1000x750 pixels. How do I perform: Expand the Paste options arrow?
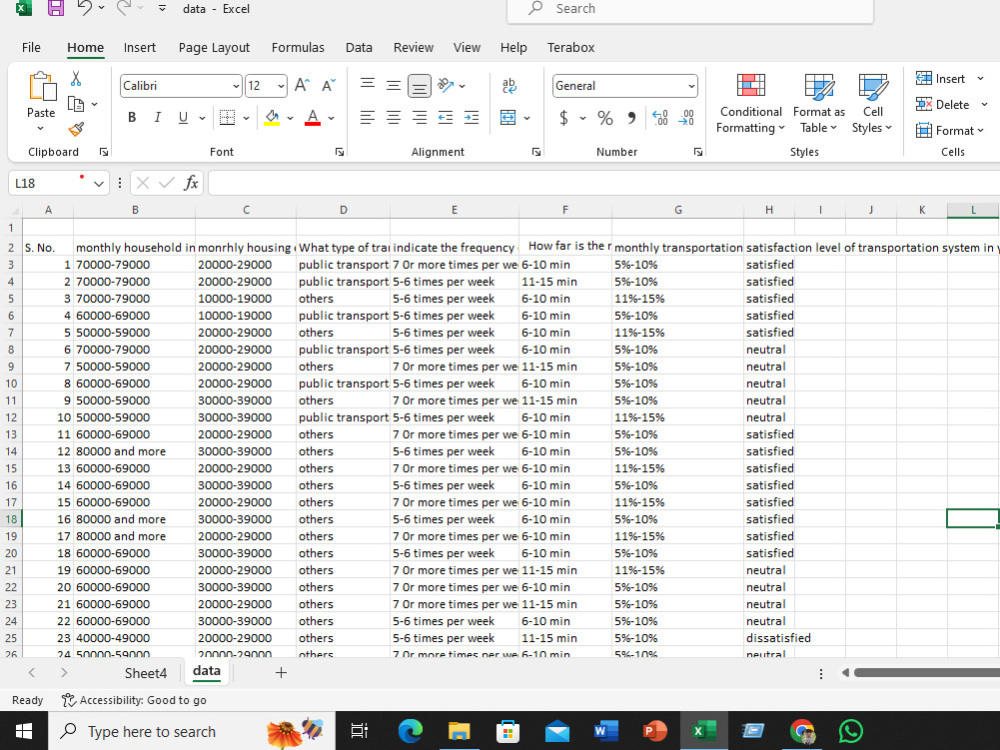pyautogui.click(x=41, y=128)
